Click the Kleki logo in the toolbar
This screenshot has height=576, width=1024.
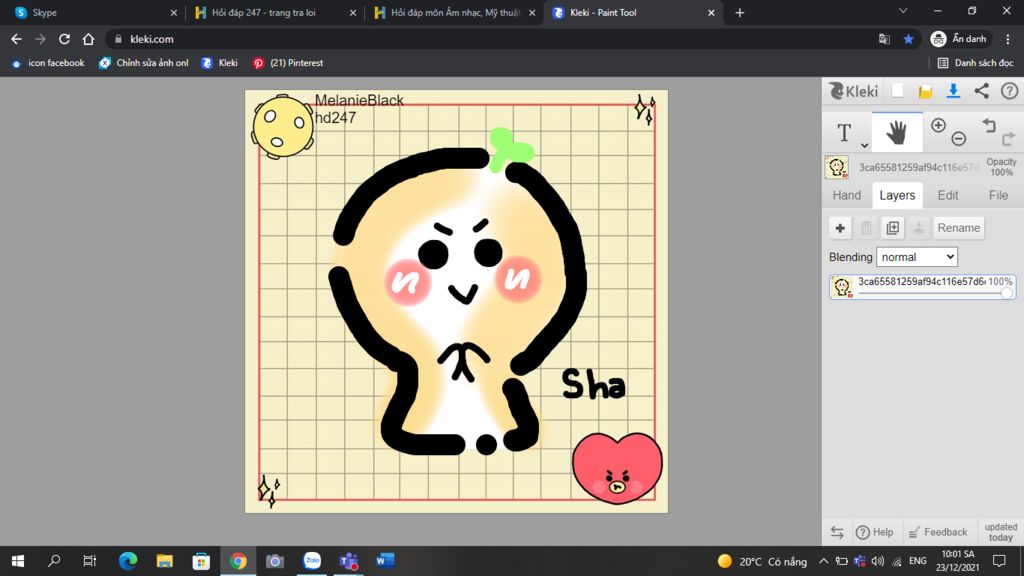click(853, 91)
